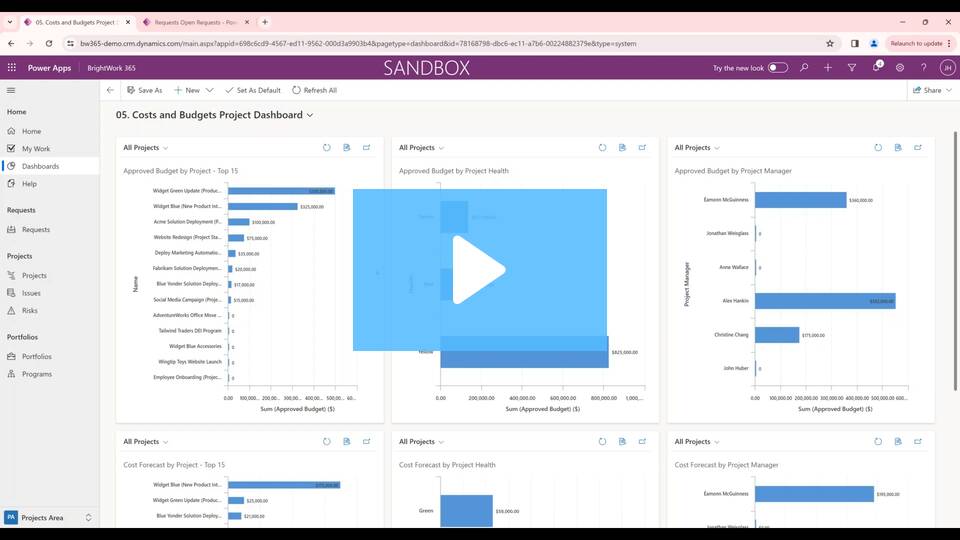Open Projects in the sidebar
The width and height of the screenshot is (960, 540).
point(34,276)
